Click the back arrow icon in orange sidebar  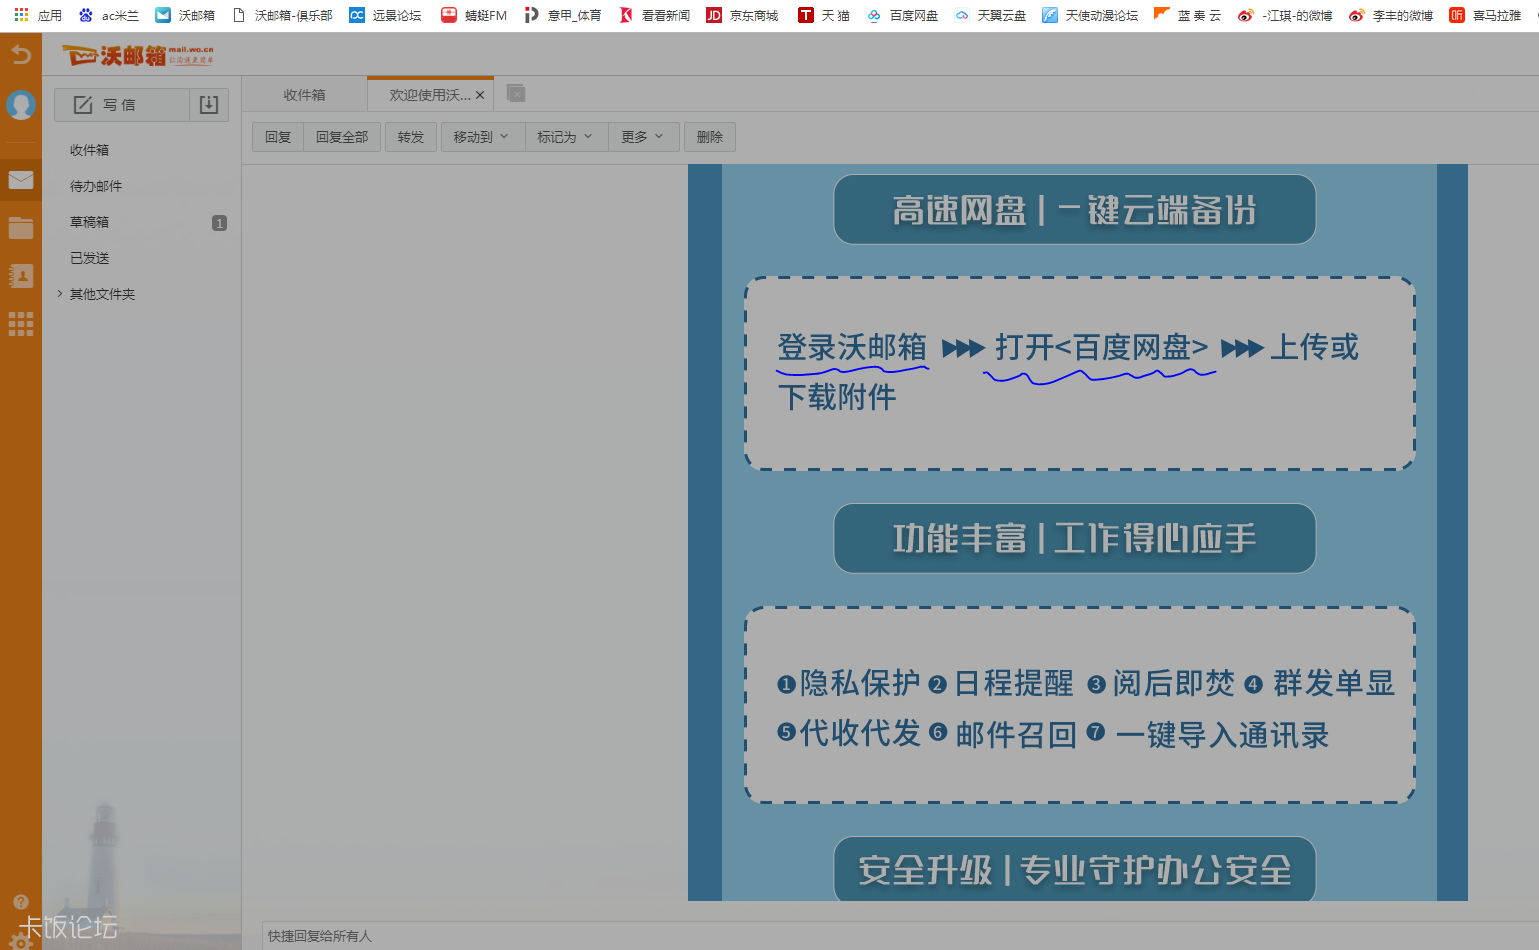click(21, 54)
